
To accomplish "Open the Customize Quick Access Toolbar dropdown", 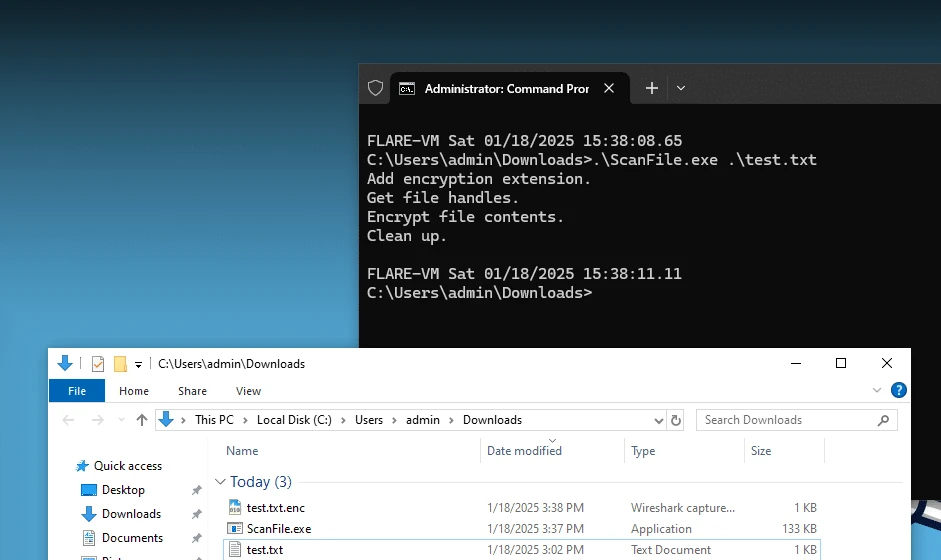I will 138,364.
